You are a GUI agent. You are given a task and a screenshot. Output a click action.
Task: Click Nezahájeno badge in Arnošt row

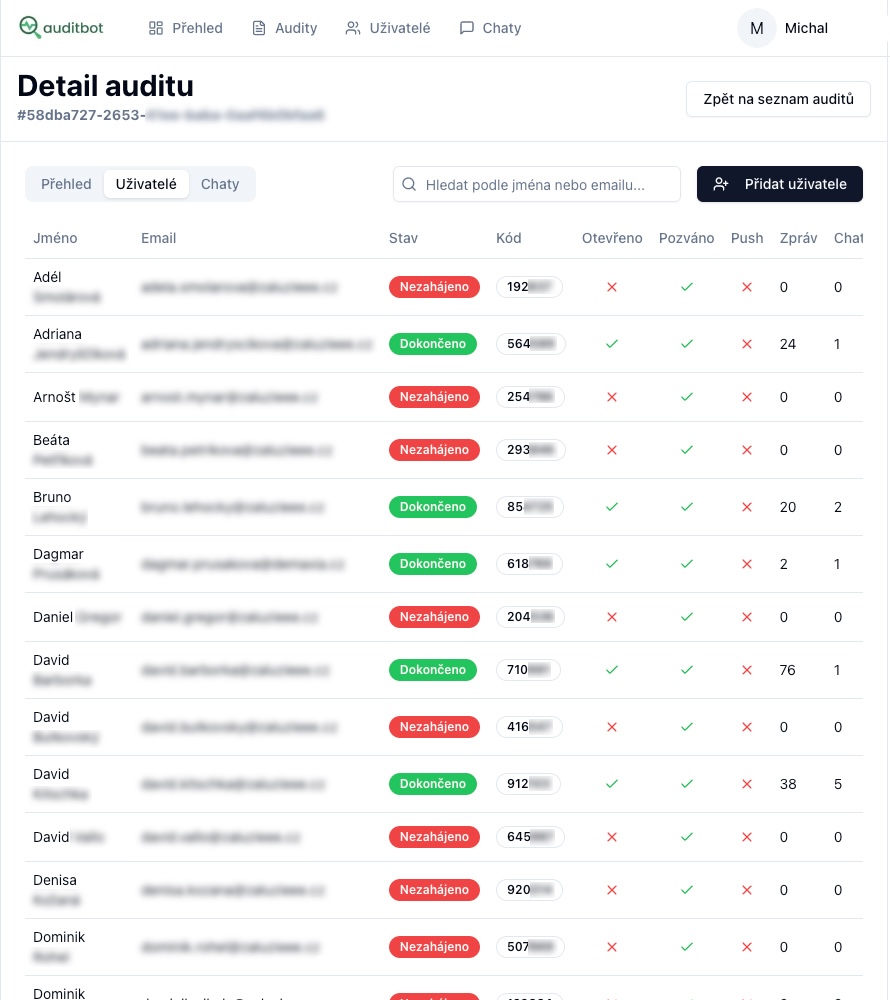(434, 397)
